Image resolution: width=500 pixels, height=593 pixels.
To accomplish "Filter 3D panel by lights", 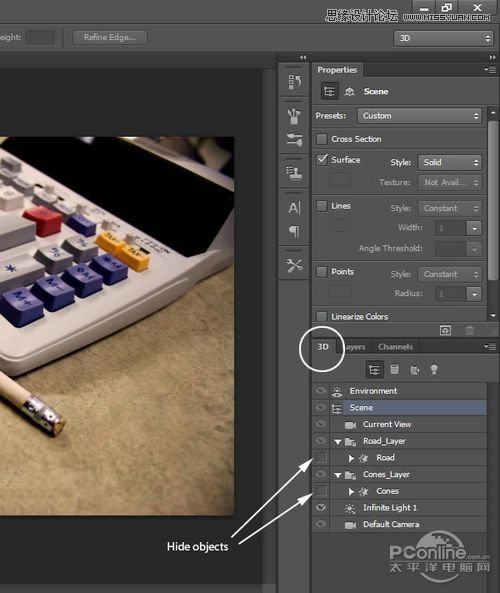I will pyautogui.click(x=434, y=369).
